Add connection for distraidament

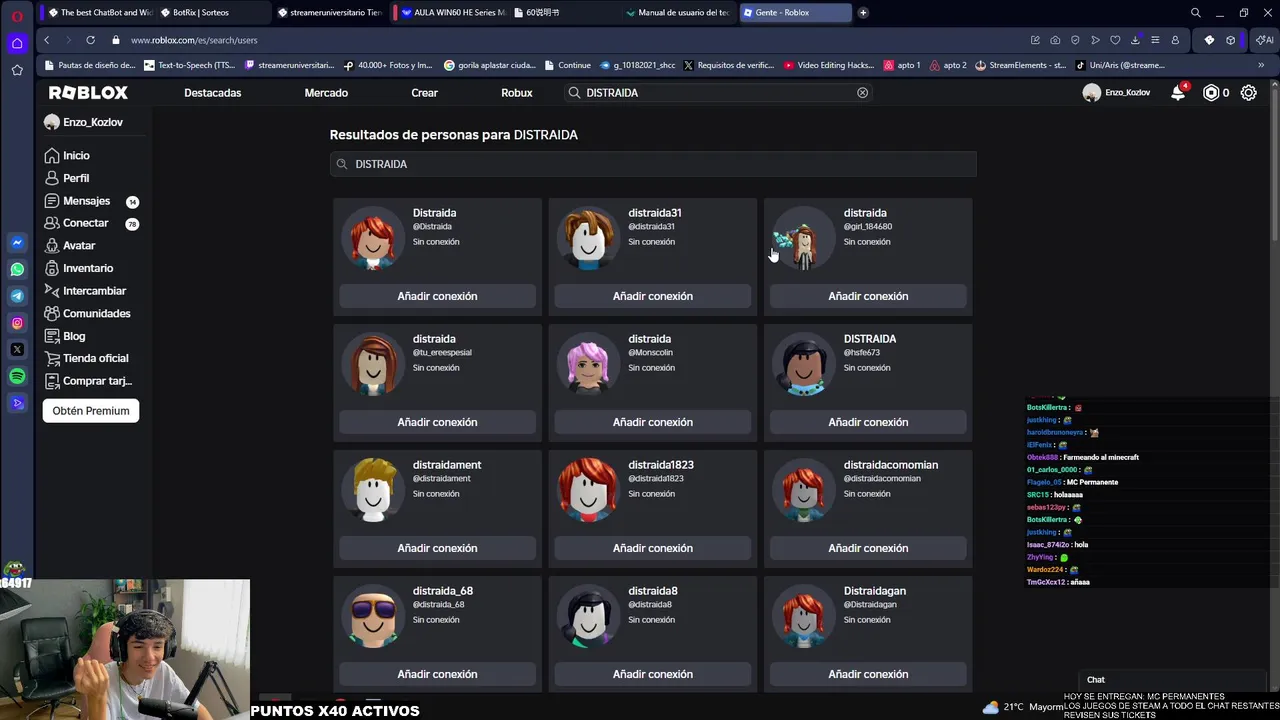(437, 548)
